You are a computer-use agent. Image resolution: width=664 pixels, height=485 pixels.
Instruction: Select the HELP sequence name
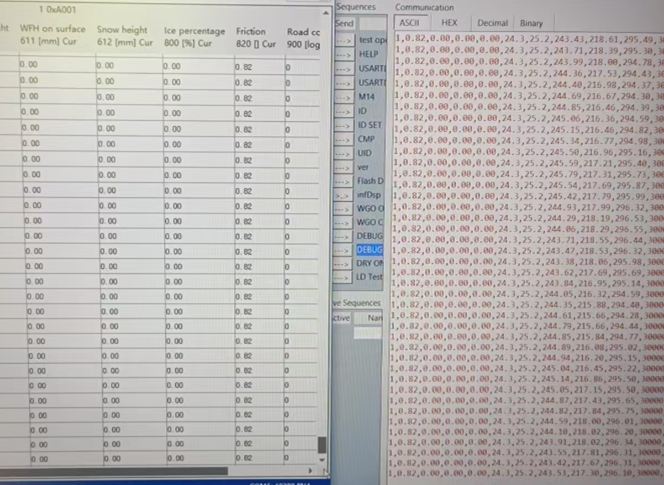point(369,54)
